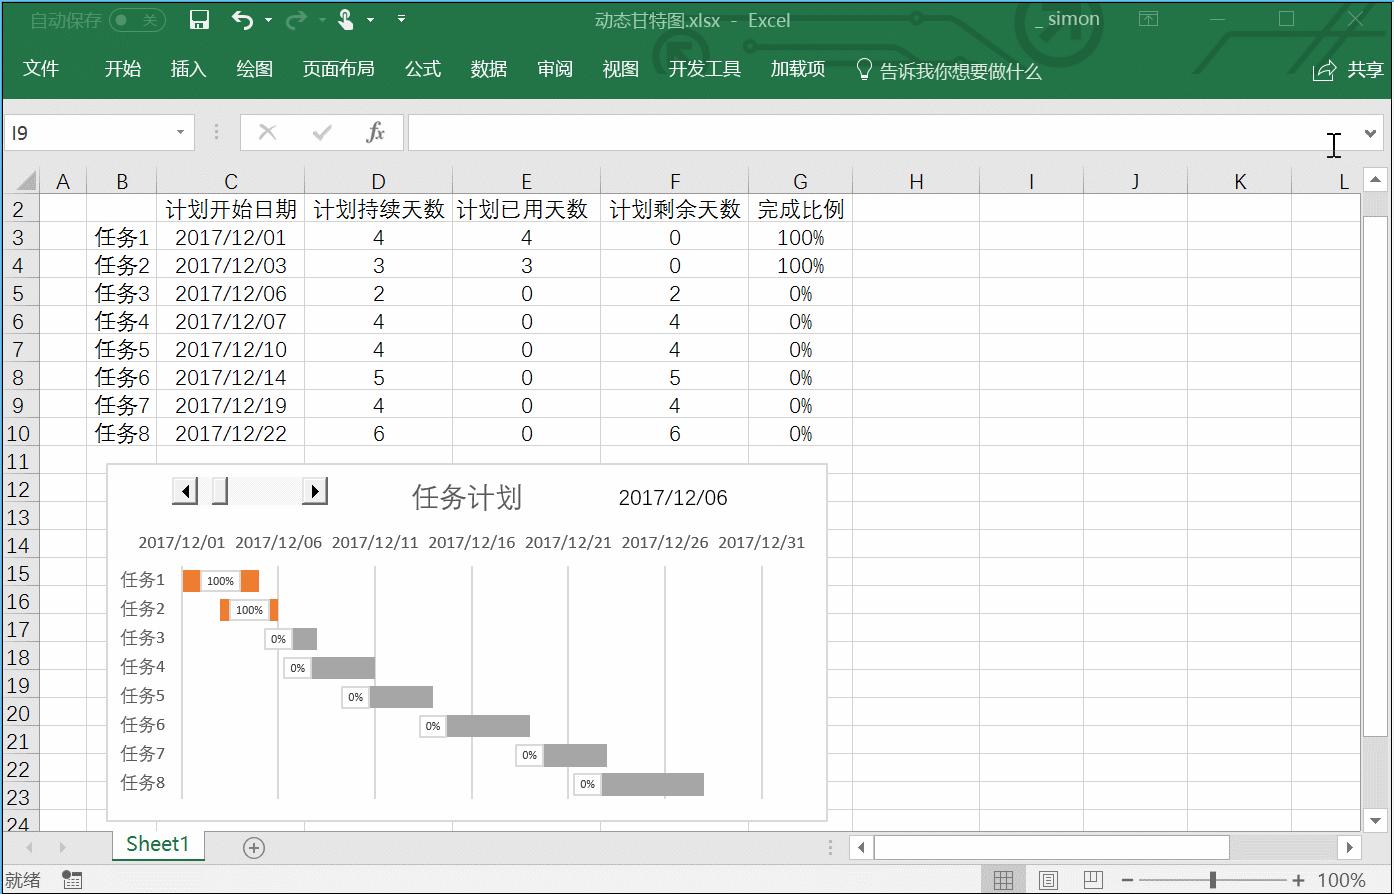The image size is (1394, 894).
Task: Open the Undo history dropdown arrow
Action: tap(268, 20)
